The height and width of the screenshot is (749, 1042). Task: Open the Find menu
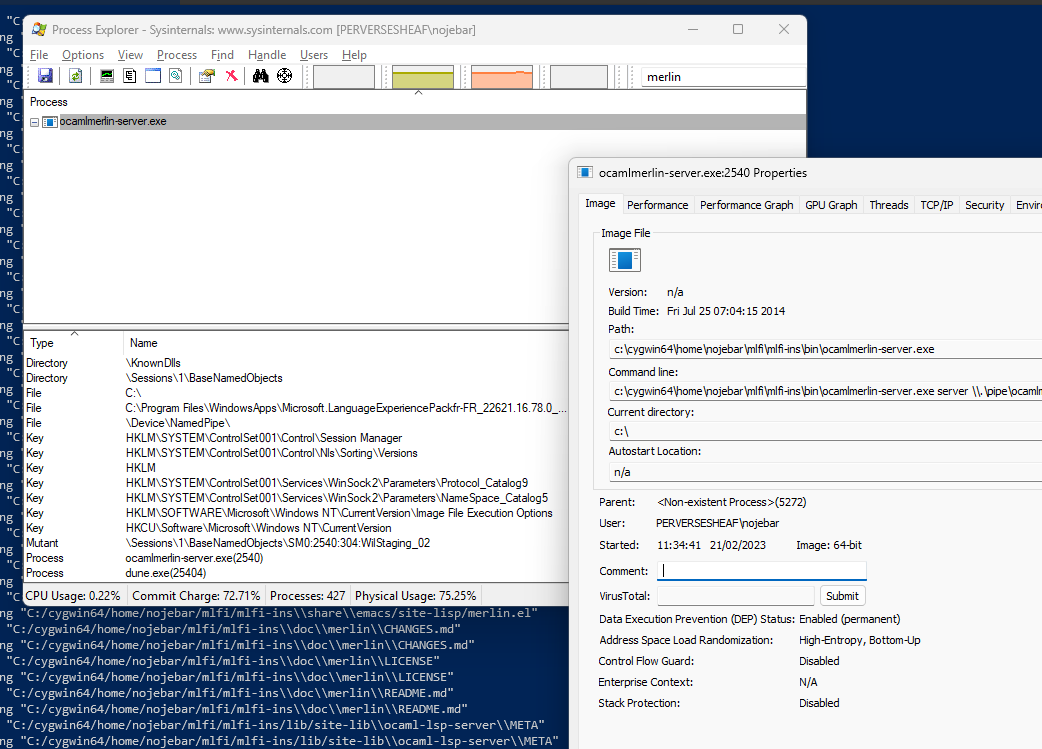click(x=222, y=54)
